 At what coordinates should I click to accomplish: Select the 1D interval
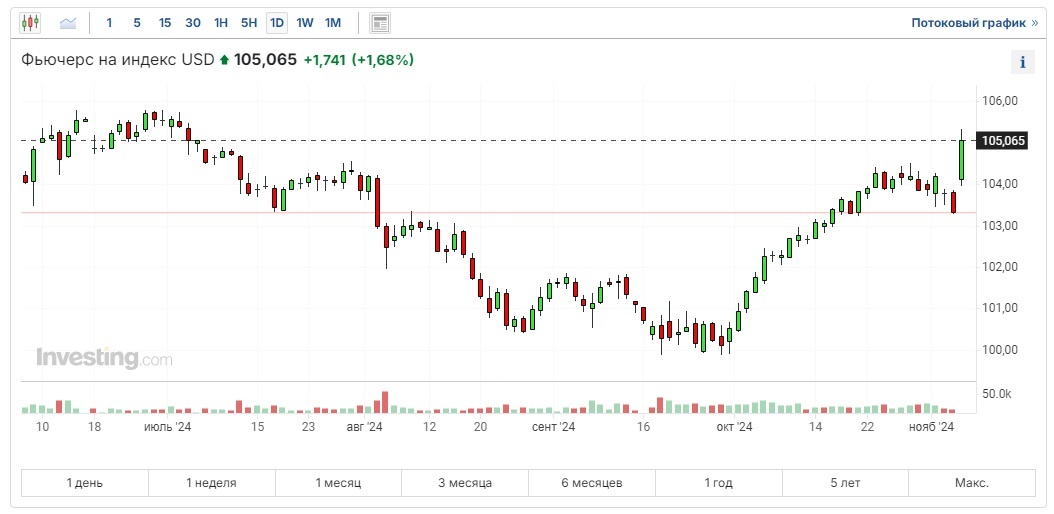277,23
